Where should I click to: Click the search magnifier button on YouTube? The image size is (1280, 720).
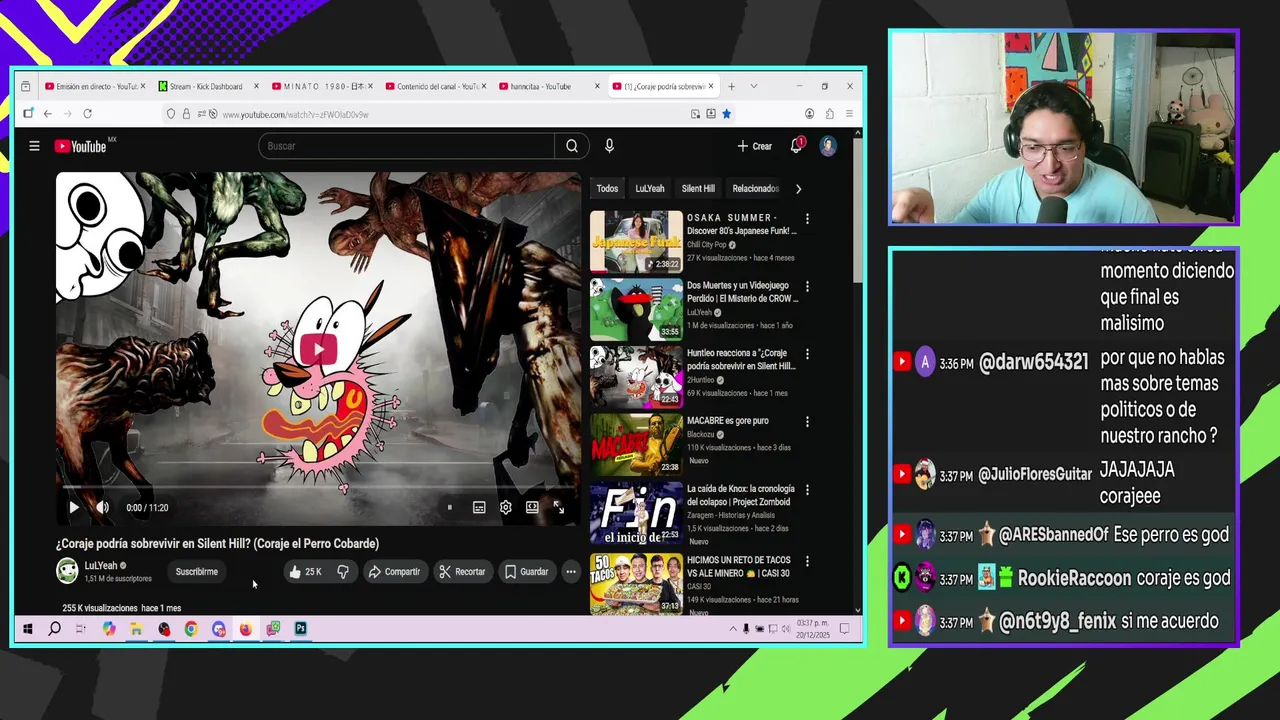571,146
